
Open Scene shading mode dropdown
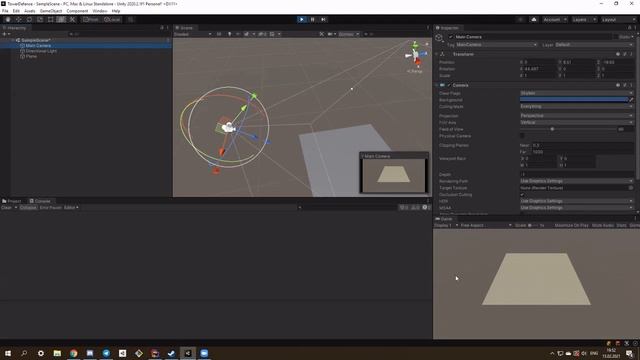tap(193, 34)
